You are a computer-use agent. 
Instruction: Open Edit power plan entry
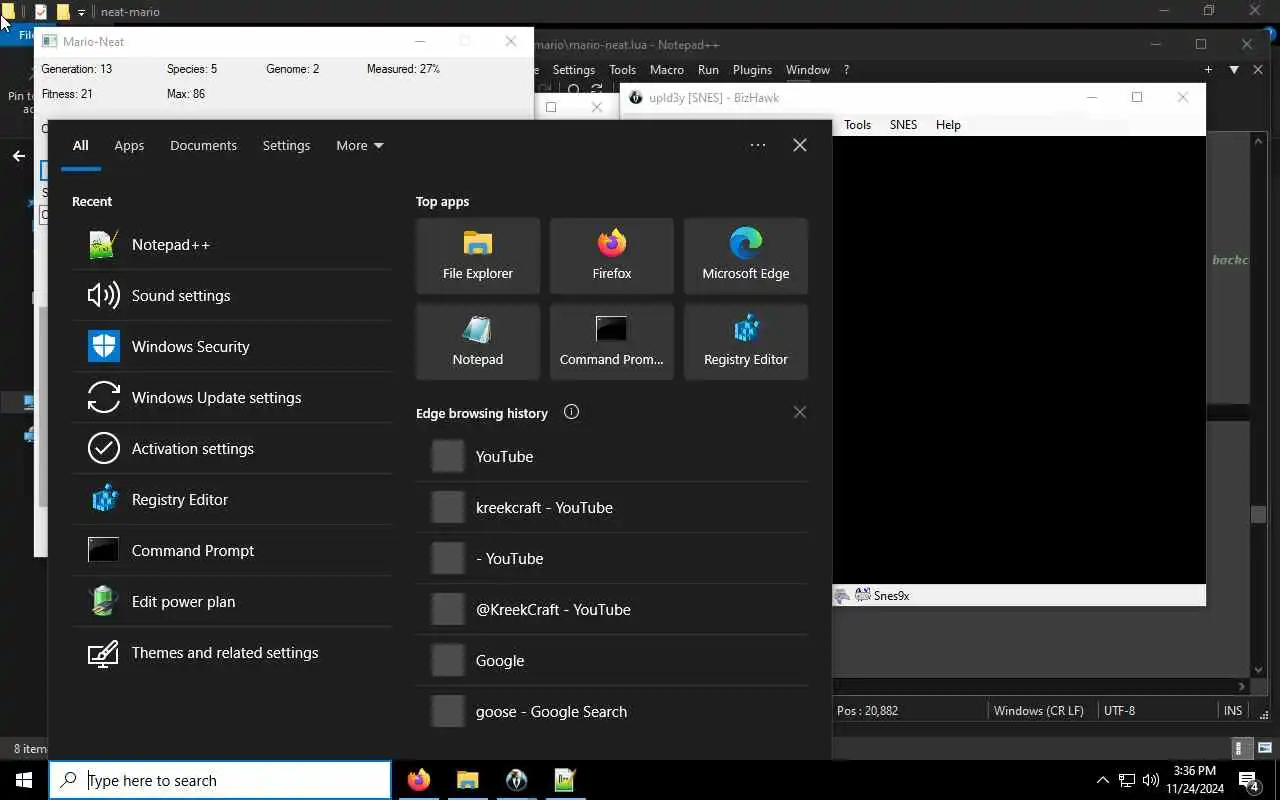click(x=232, y=601)
